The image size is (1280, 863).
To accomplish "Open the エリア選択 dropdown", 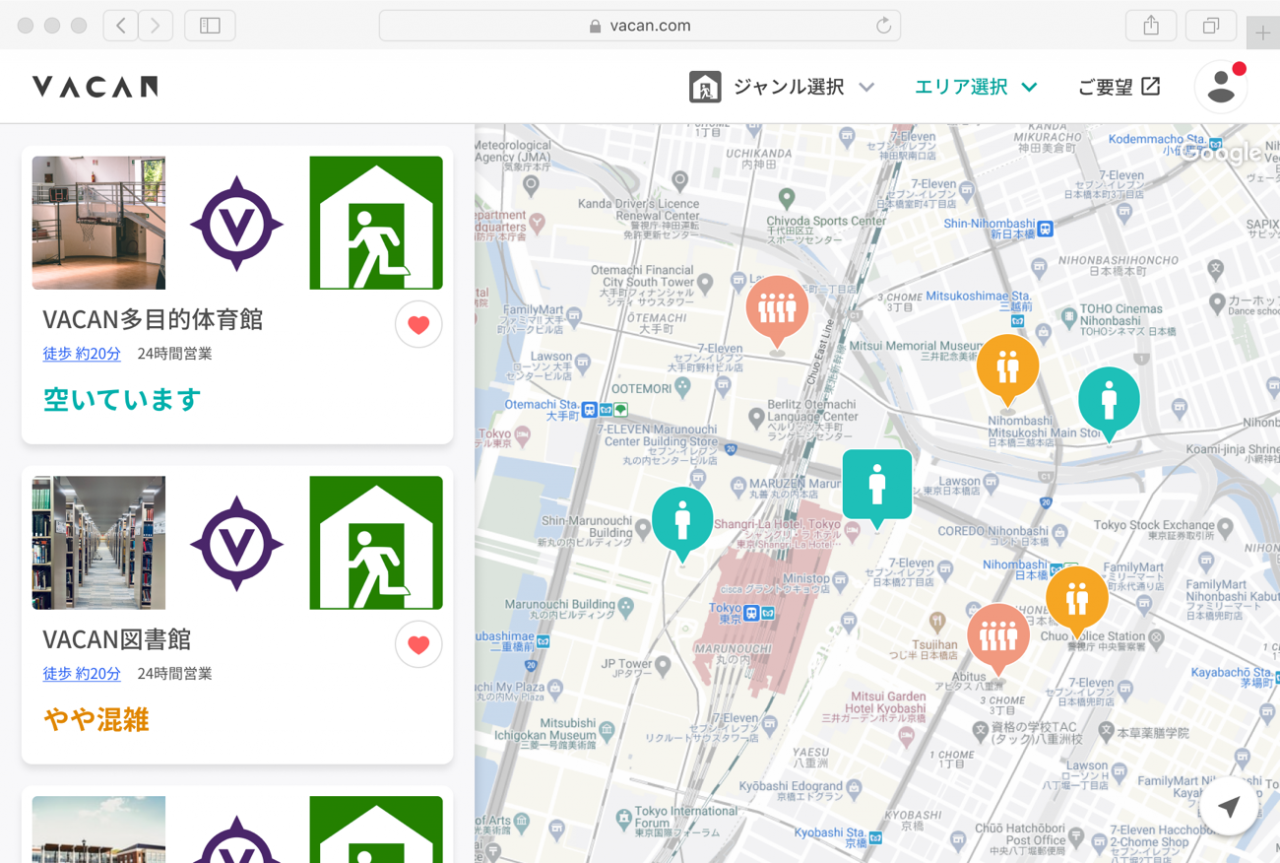I will click(975, 87).
